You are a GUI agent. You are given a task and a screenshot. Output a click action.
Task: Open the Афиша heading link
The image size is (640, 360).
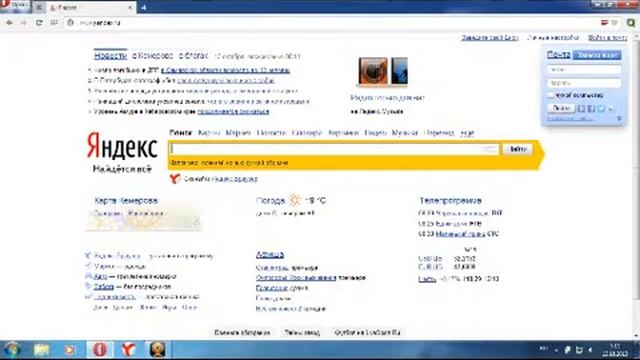pyautogui.click(x=270, y=255)
